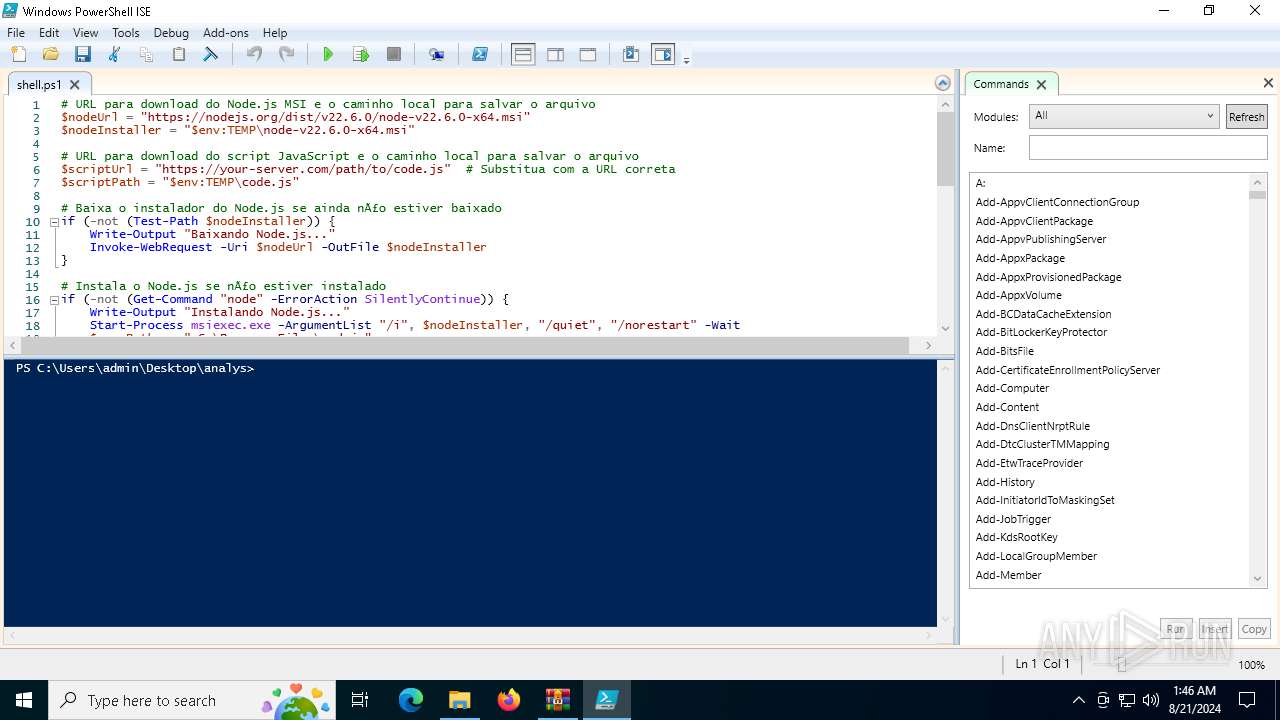Select Add-JobTrigger command
Viewport: 1280px width, 720px height.
[x=1013, y=519]
